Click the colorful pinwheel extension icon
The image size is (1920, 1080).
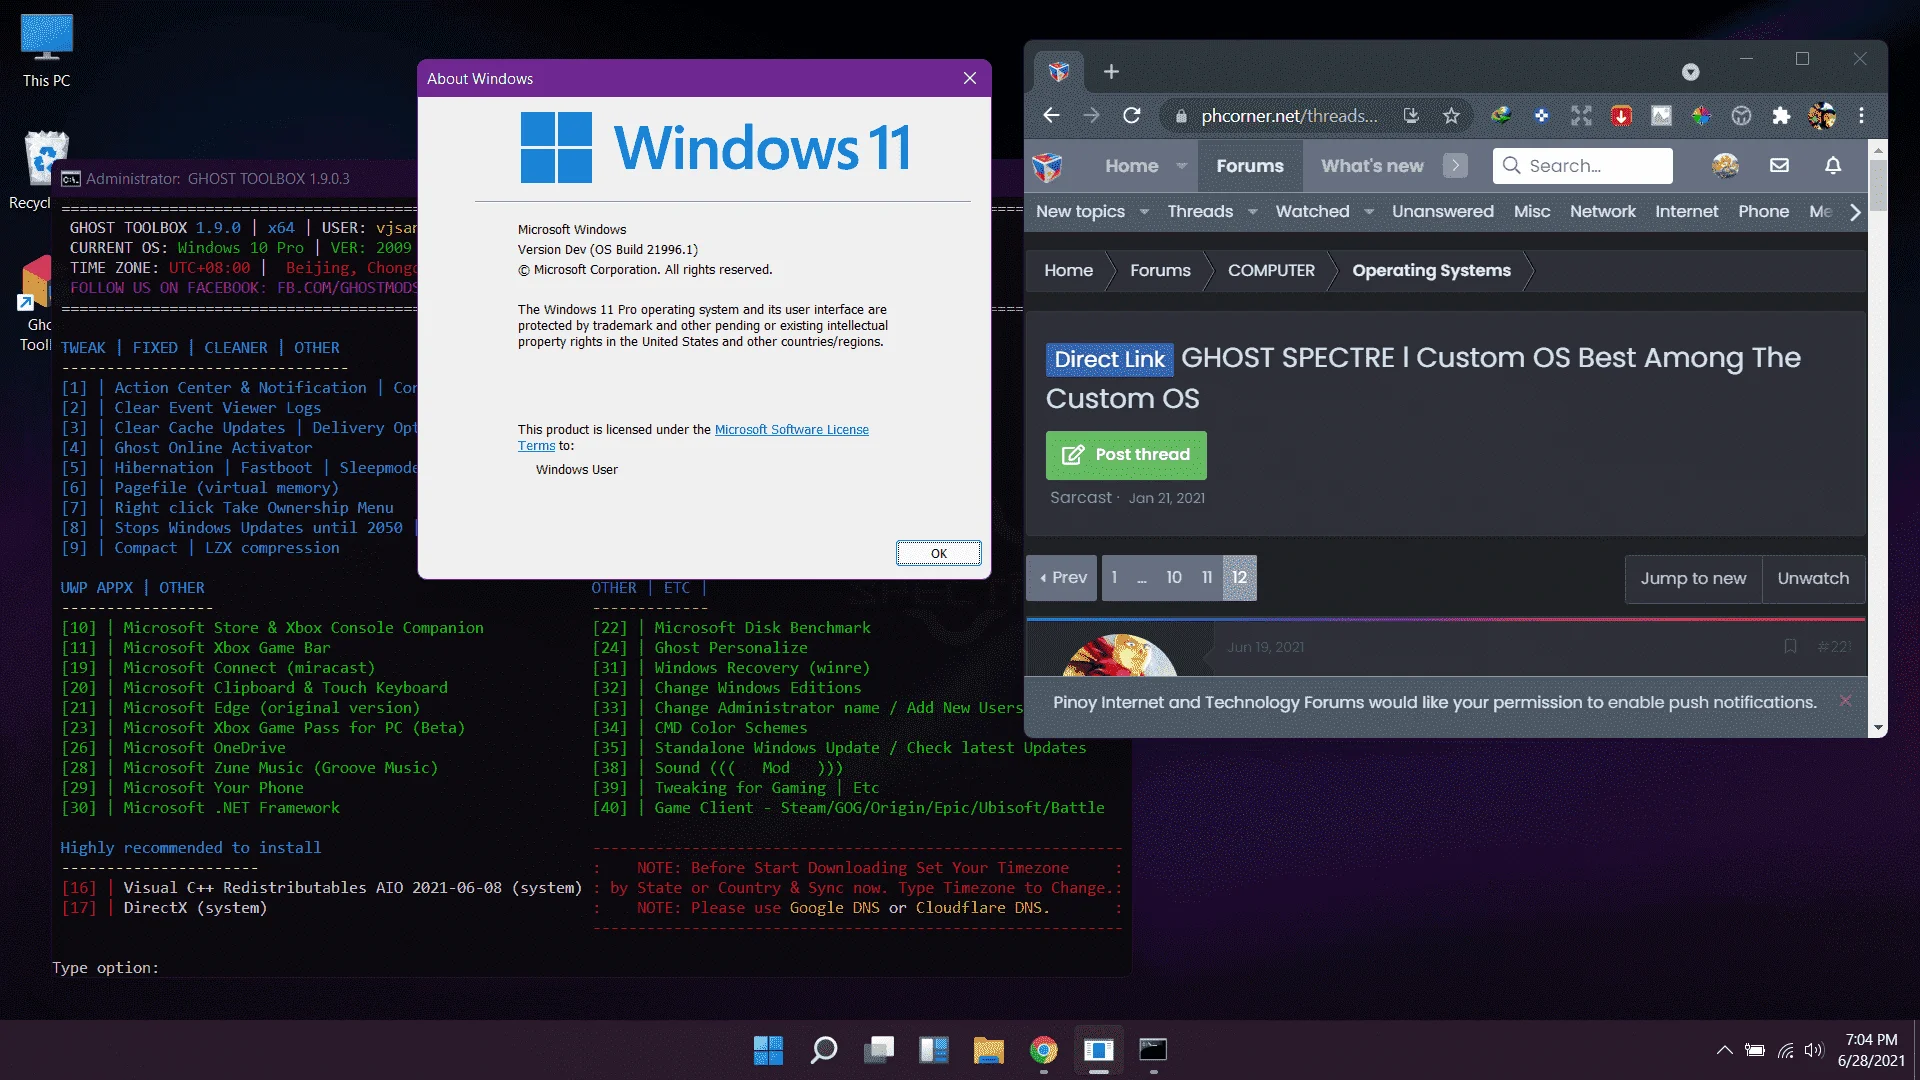coord(1701,116)
